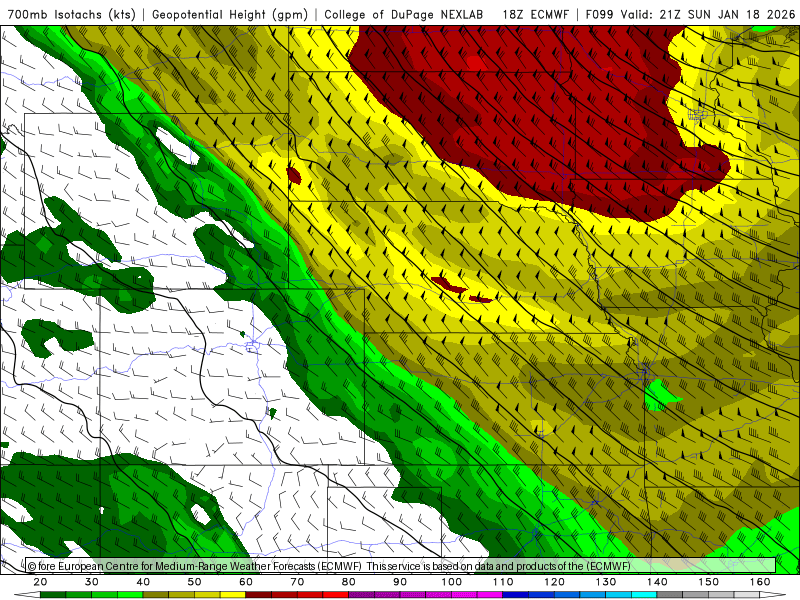Click the "Valid: 21Z SUN JAN 18 2026" text
The image size is (800, 600).
click(708, 14)
